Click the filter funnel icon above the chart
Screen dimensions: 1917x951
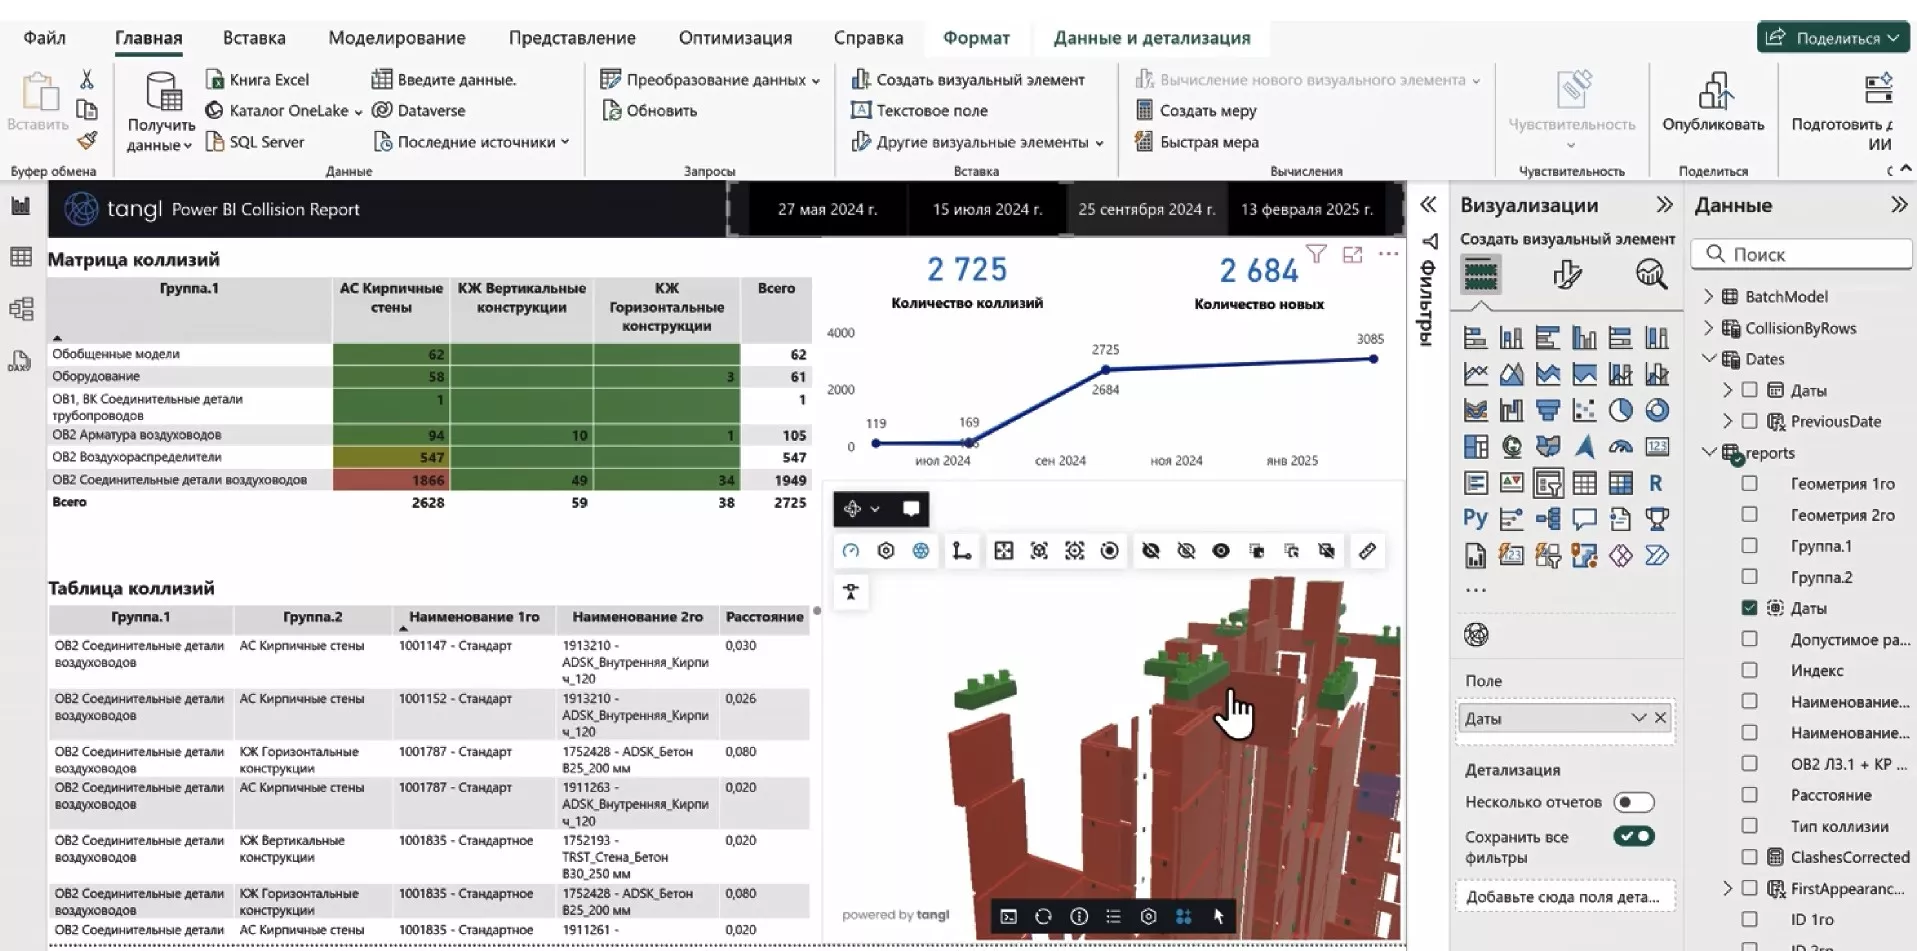coord(1316,255)
